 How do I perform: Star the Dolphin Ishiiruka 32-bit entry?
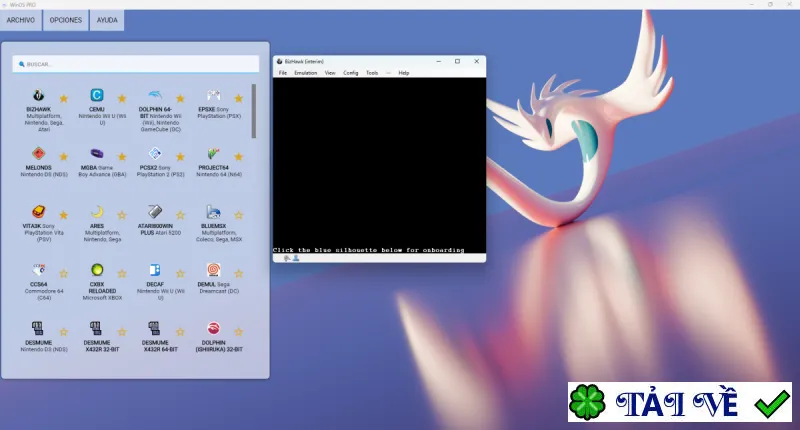click(x=239, y=332)
